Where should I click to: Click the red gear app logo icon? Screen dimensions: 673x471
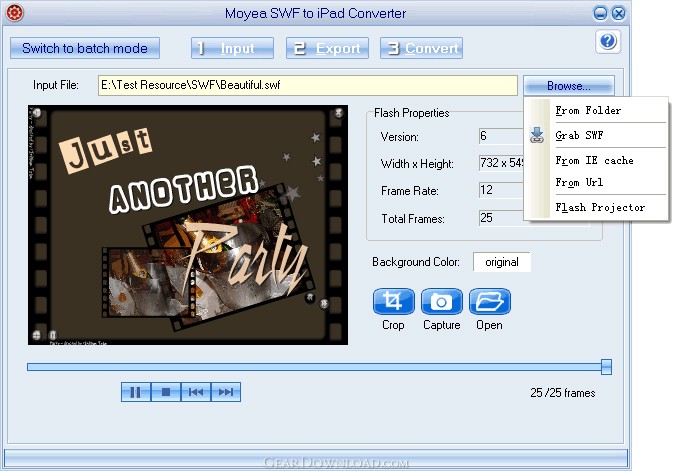click(x=14, y=12)
